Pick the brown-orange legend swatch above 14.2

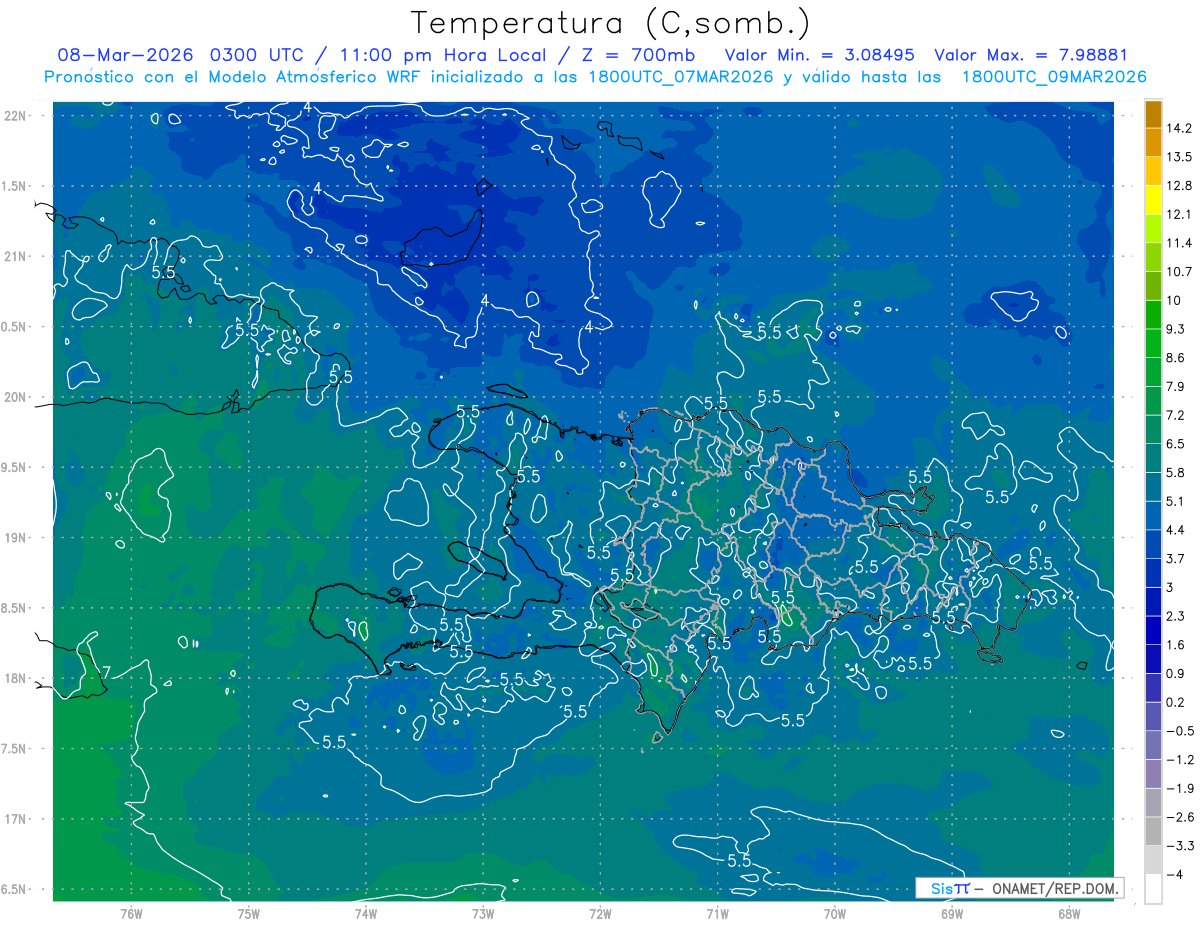coord(1153,115)
